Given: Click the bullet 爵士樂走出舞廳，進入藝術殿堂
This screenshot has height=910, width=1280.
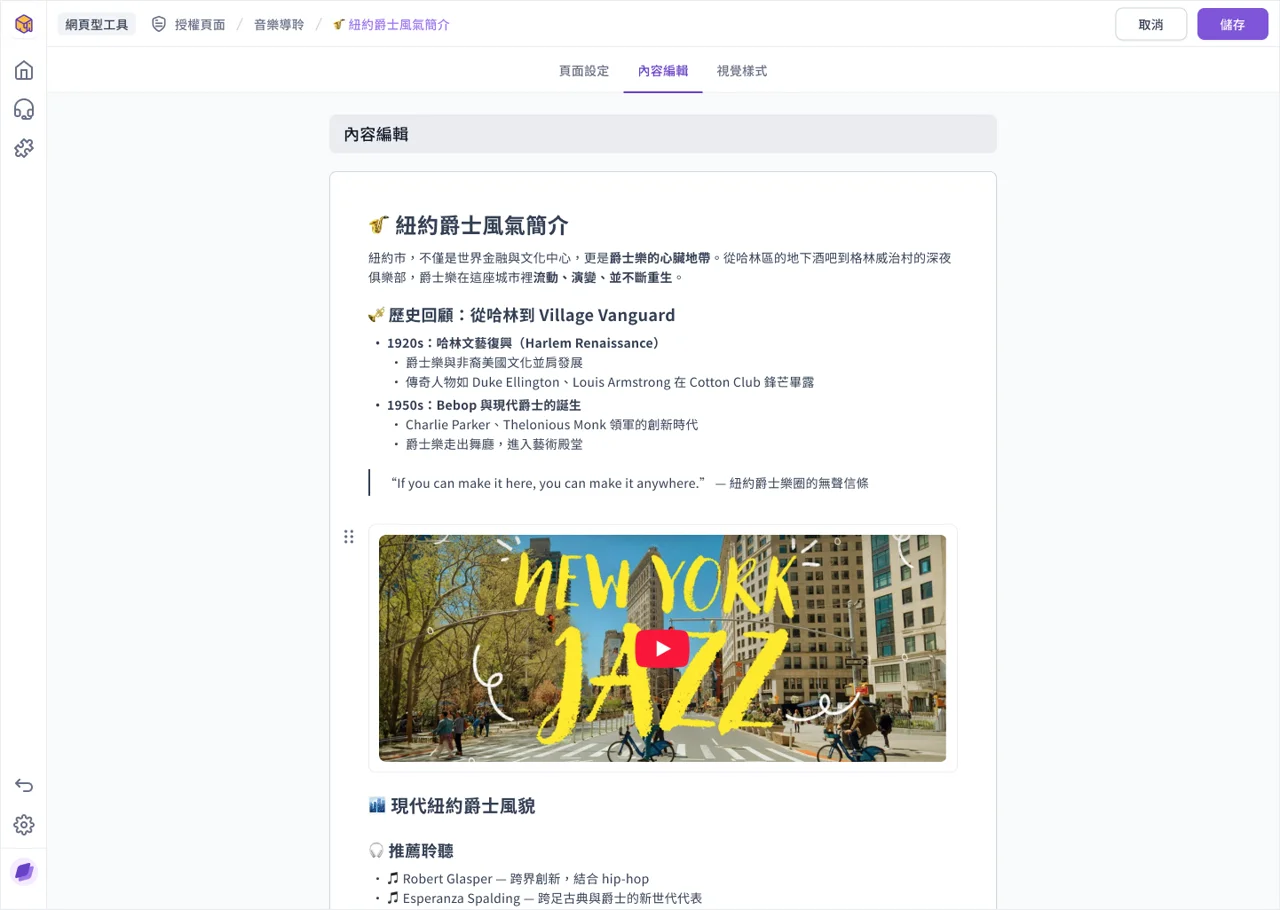Looking at the screenshot, I should tap(494, 444).
